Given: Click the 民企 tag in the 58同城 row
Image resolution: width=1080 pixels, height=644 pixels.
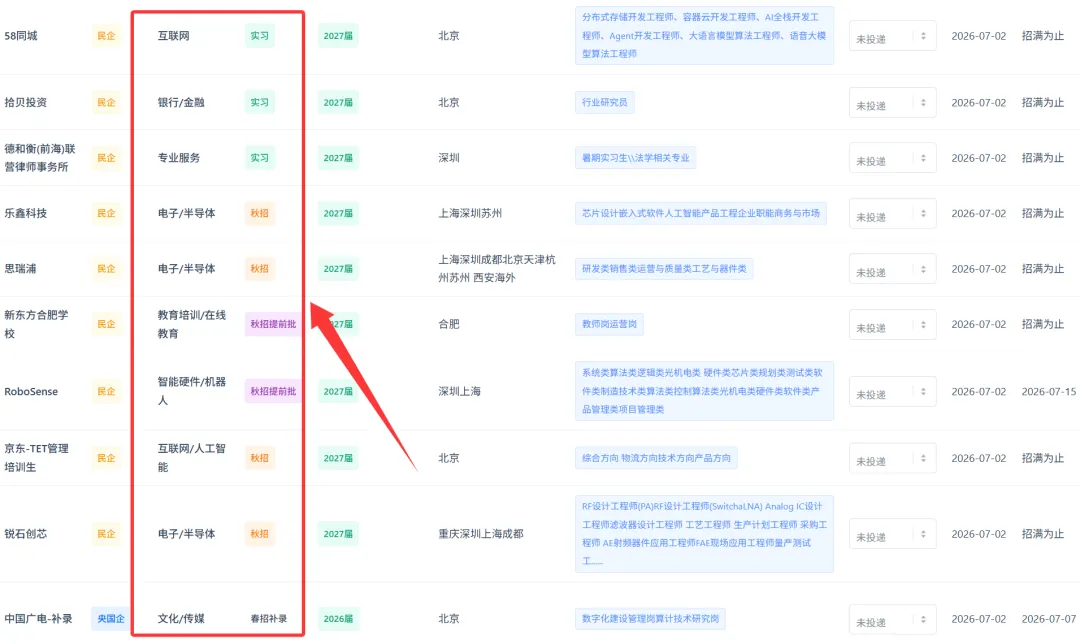Looking at the screenshot, I should click(106, 36).
